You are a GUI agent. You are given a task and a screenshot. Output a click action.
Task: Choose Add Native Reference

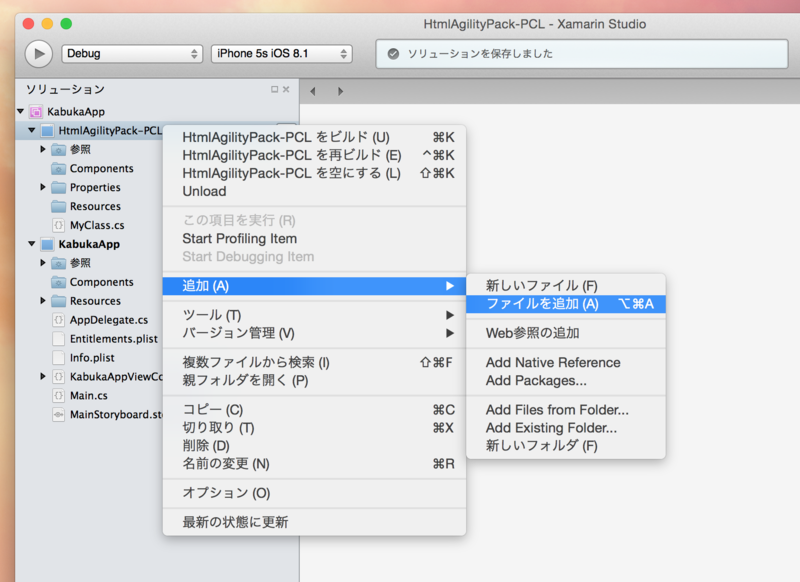(x=566, y=363)
